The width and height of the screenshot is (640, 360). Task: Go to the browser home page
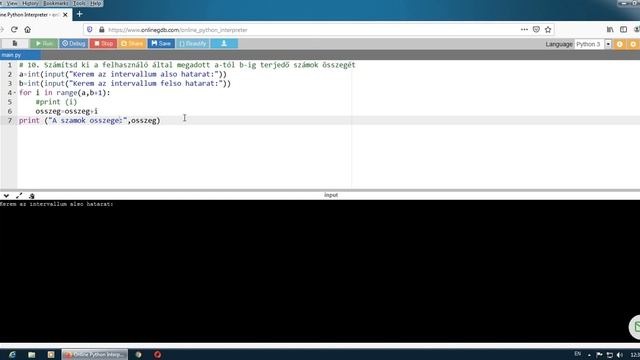[x=27, y=29]
